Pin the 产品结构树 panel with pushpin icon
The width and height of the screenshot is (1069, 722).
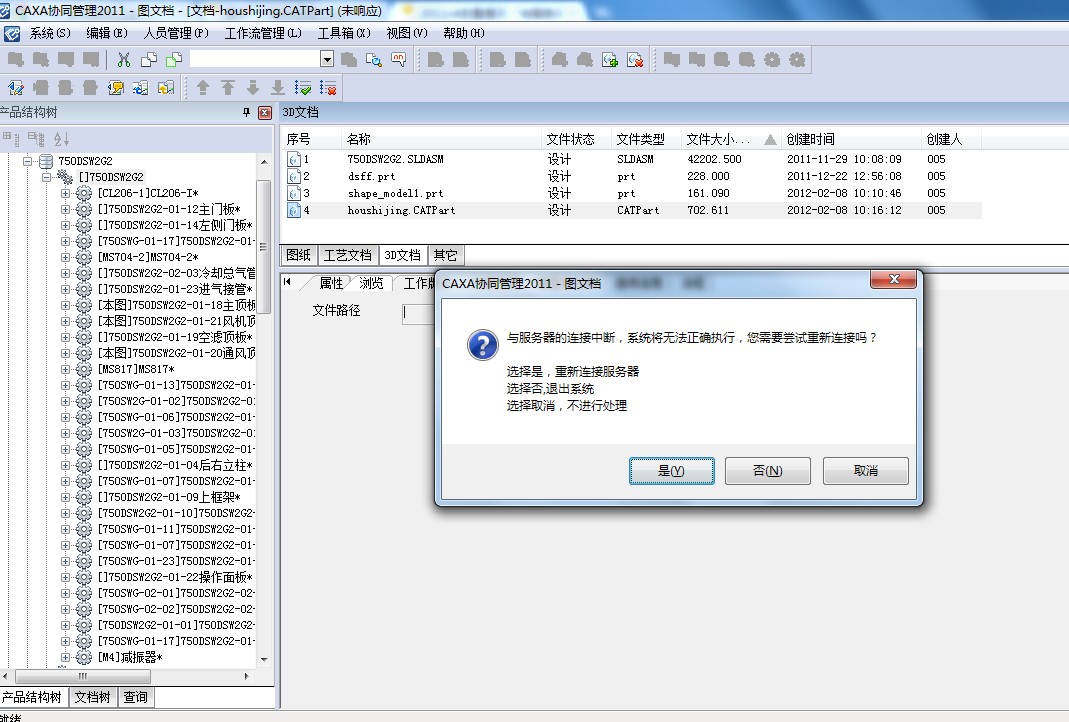coord(246,112)
